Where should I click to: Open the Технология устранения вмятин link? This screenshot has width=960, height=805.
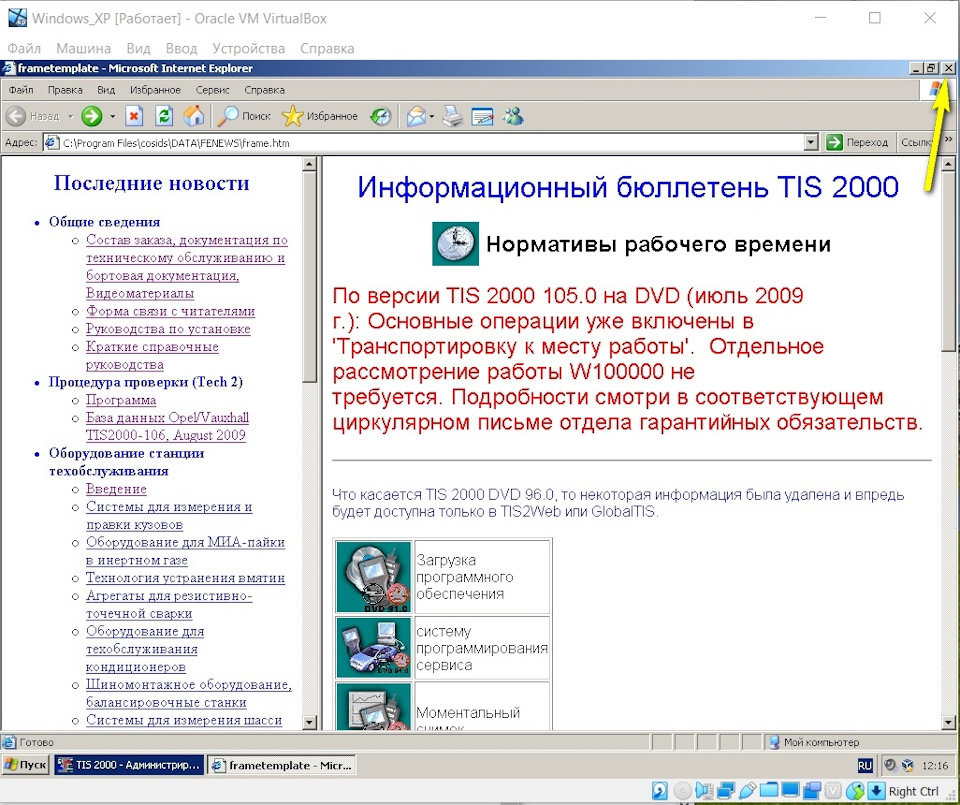[186, 578]
